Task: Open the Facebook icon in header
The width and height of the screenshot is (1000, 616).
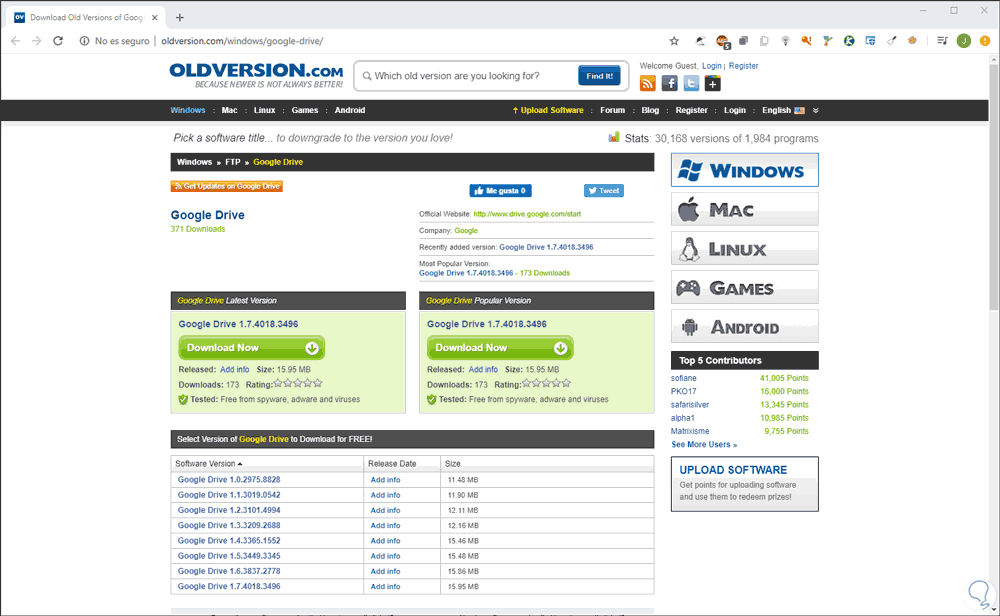Action: (x=669, y=84)
